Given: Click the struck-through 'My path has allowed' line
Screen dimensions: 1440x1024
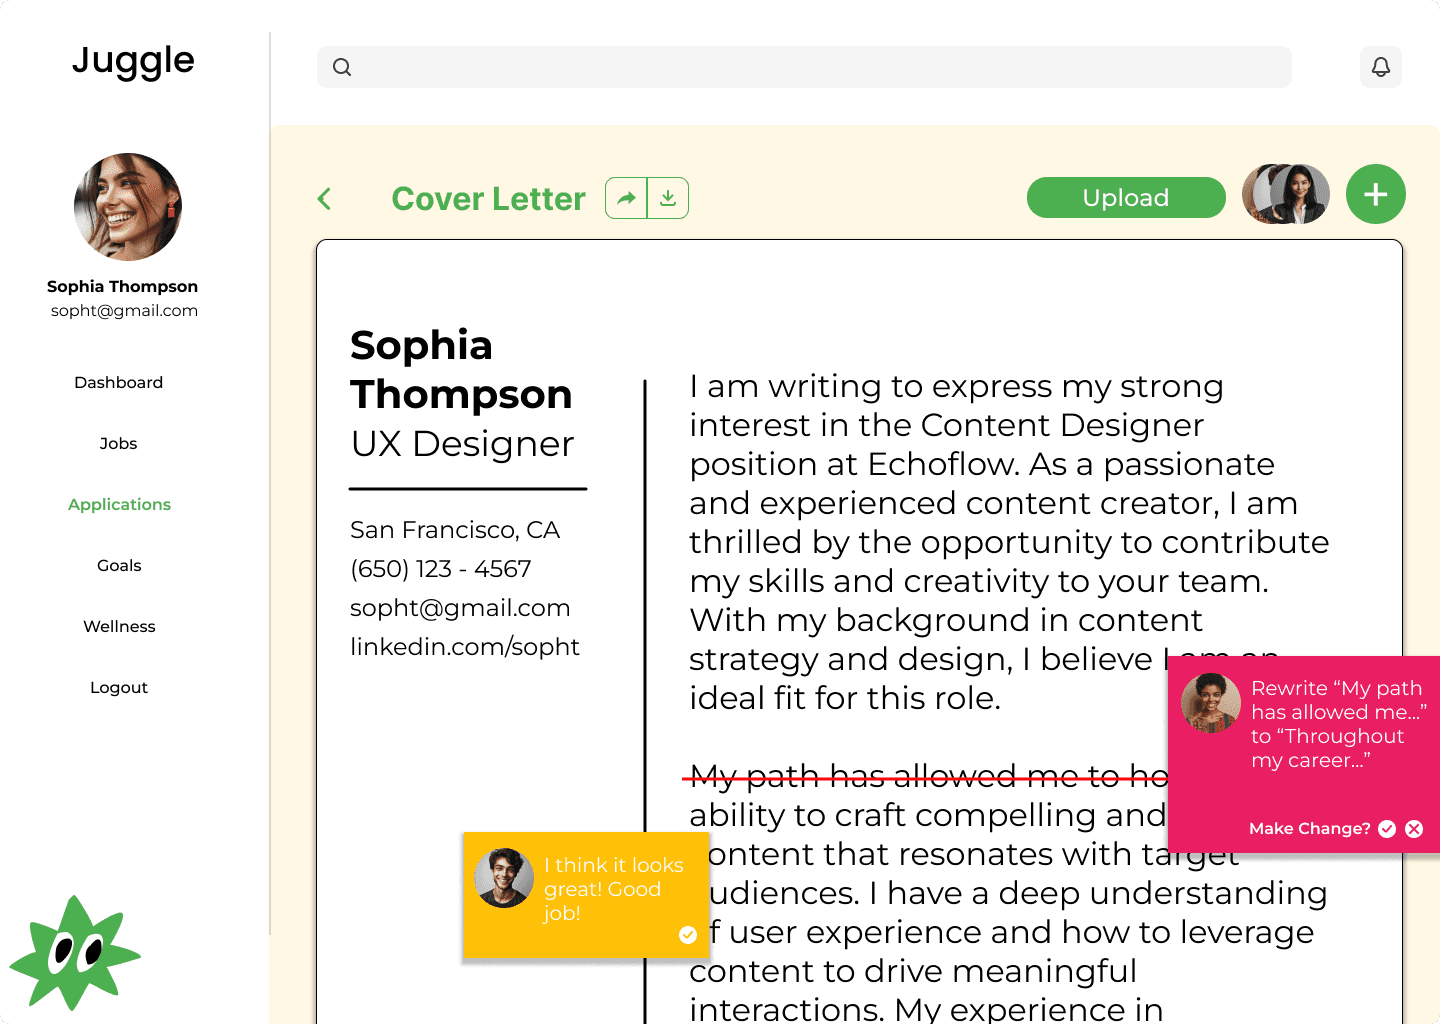Looking at the screenshot, I should coord(927,776).
